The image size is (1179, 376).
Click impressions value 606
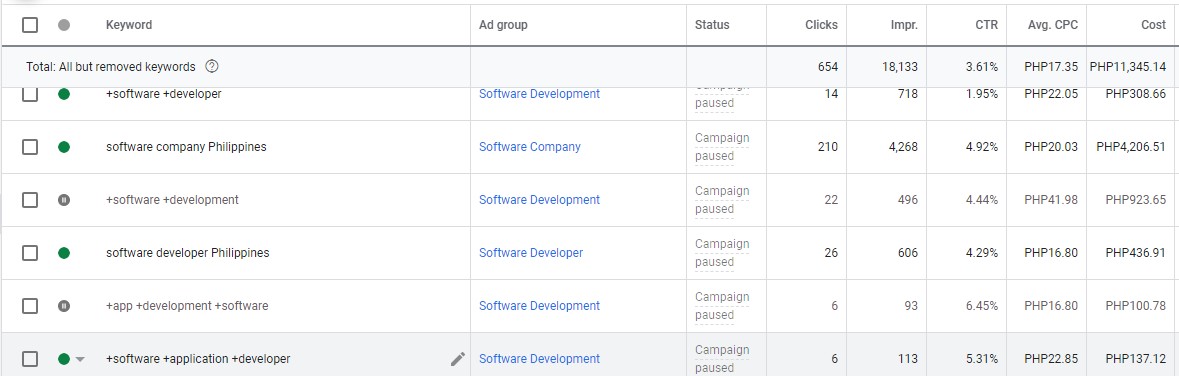point(908,253)
